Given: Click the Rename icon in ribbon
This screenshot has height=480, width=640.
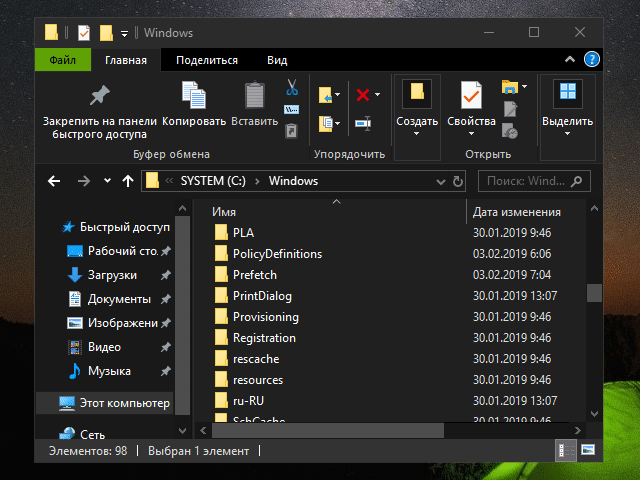Looking at the screenshot, I should (x=363, y=123).
